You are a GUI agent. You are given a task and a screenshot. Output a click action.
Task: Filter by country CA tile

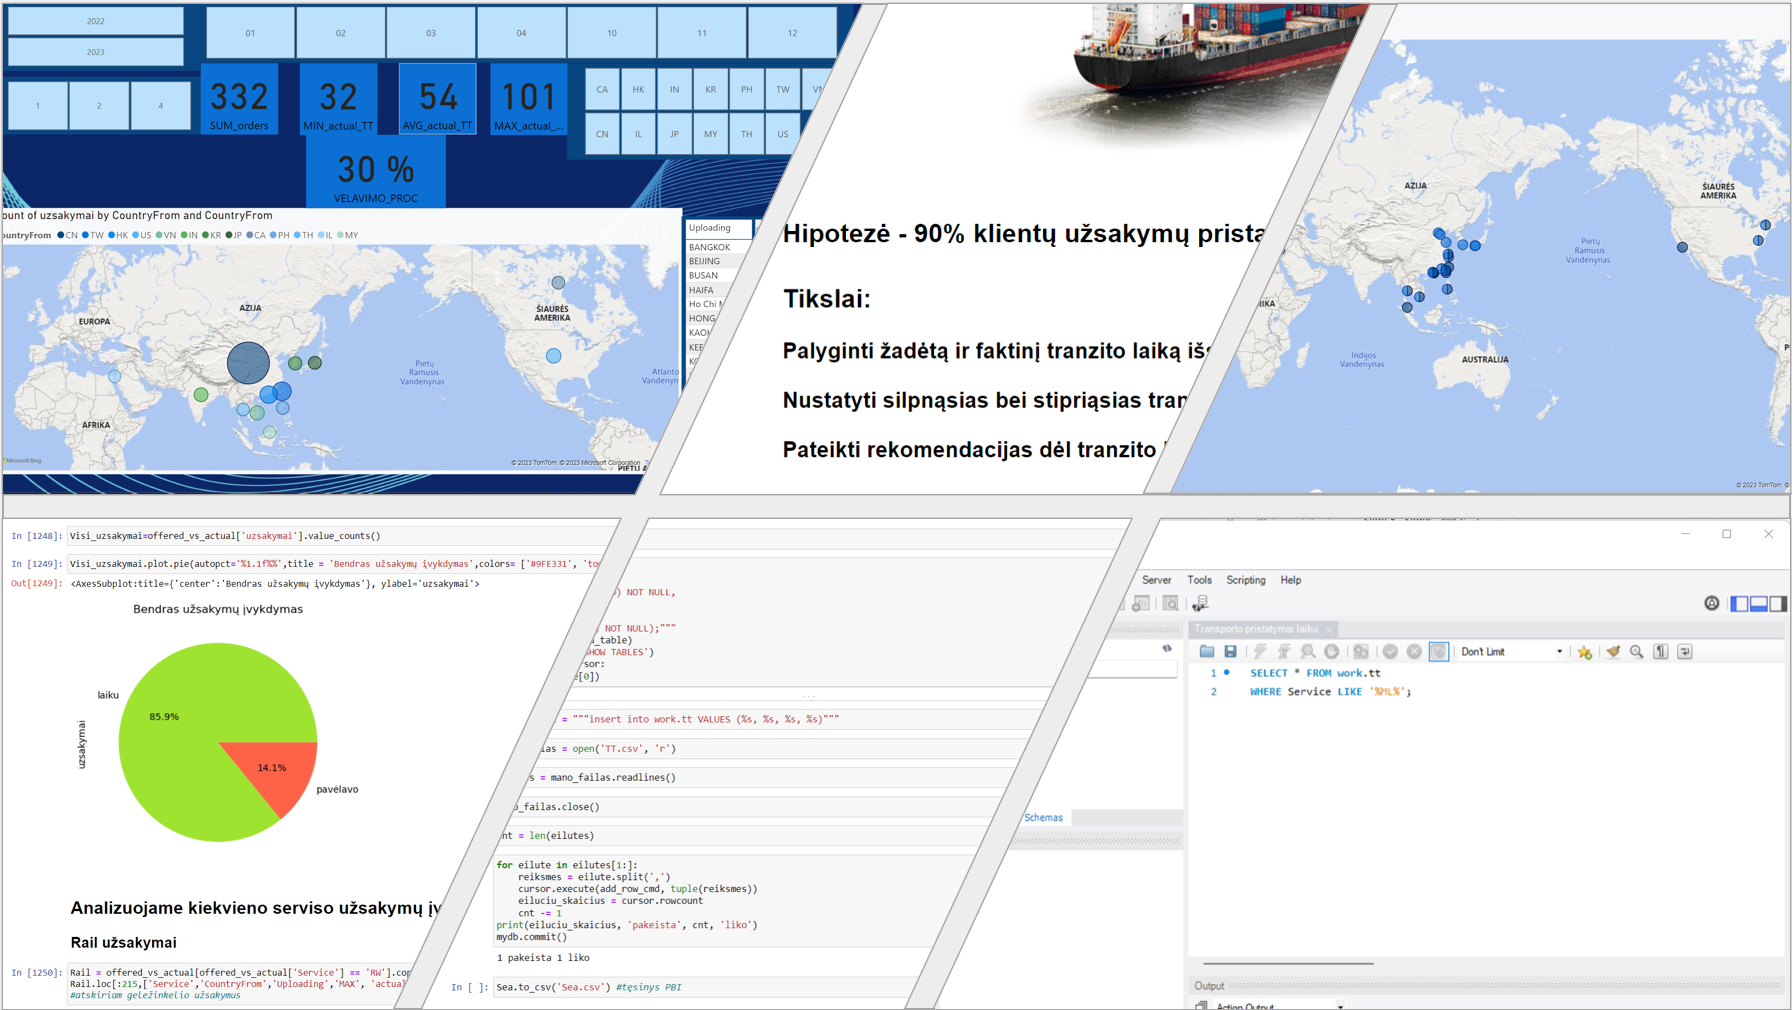point(602,89)
